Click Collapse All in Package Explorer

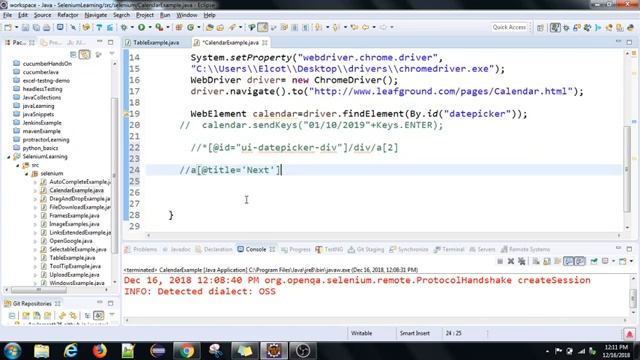(x=73, y=54)
